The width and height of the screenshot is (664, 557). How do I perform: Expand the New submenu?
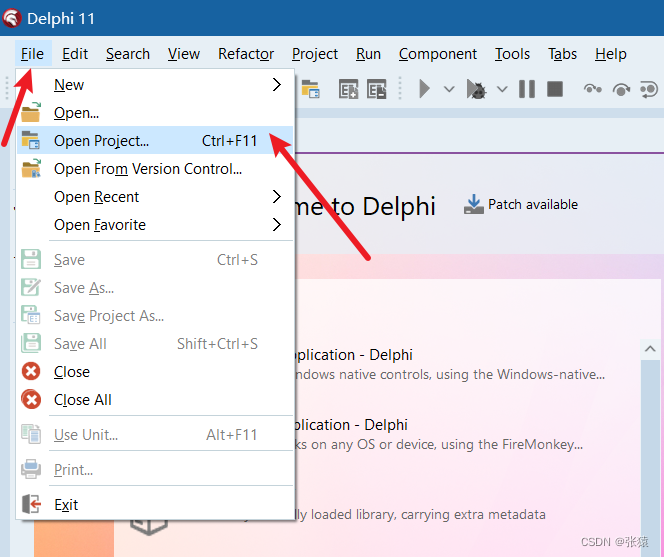[x=155, y=85]
